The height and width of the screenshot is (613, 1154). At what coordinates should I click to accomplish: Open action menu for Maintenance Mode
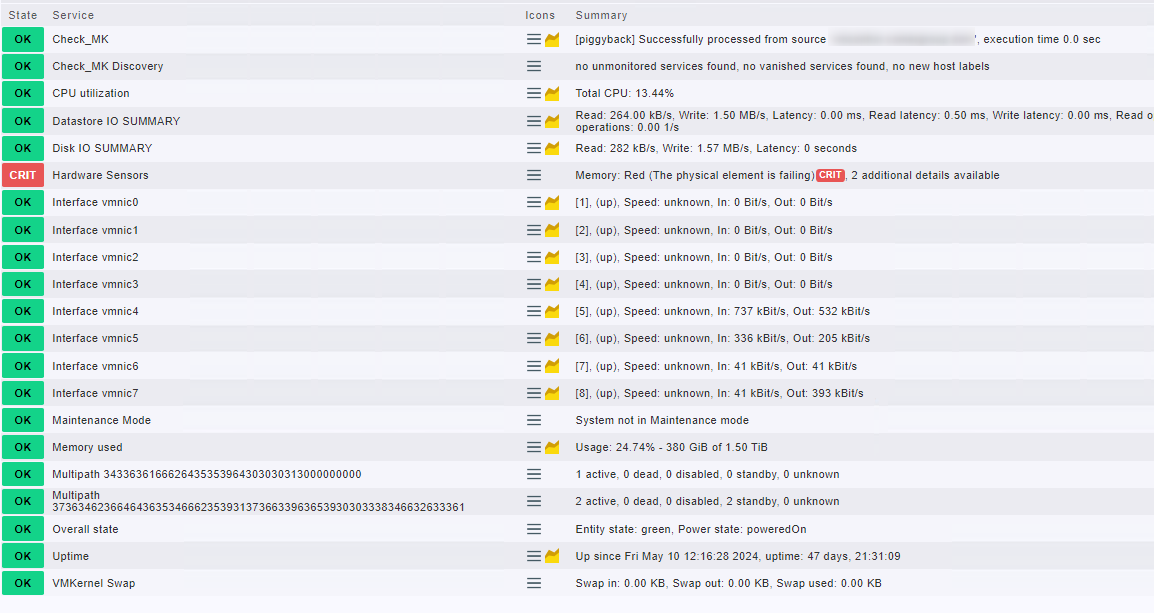point(534,420)
